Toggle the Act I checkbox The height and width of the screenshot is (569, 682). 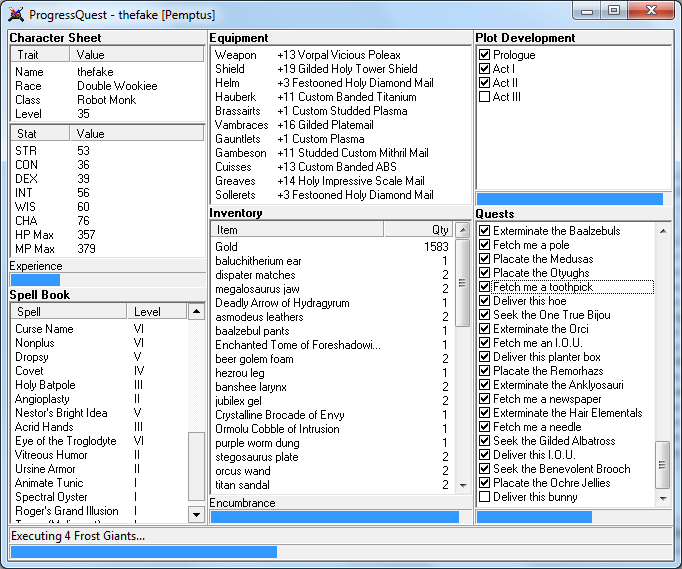[484, 69]
